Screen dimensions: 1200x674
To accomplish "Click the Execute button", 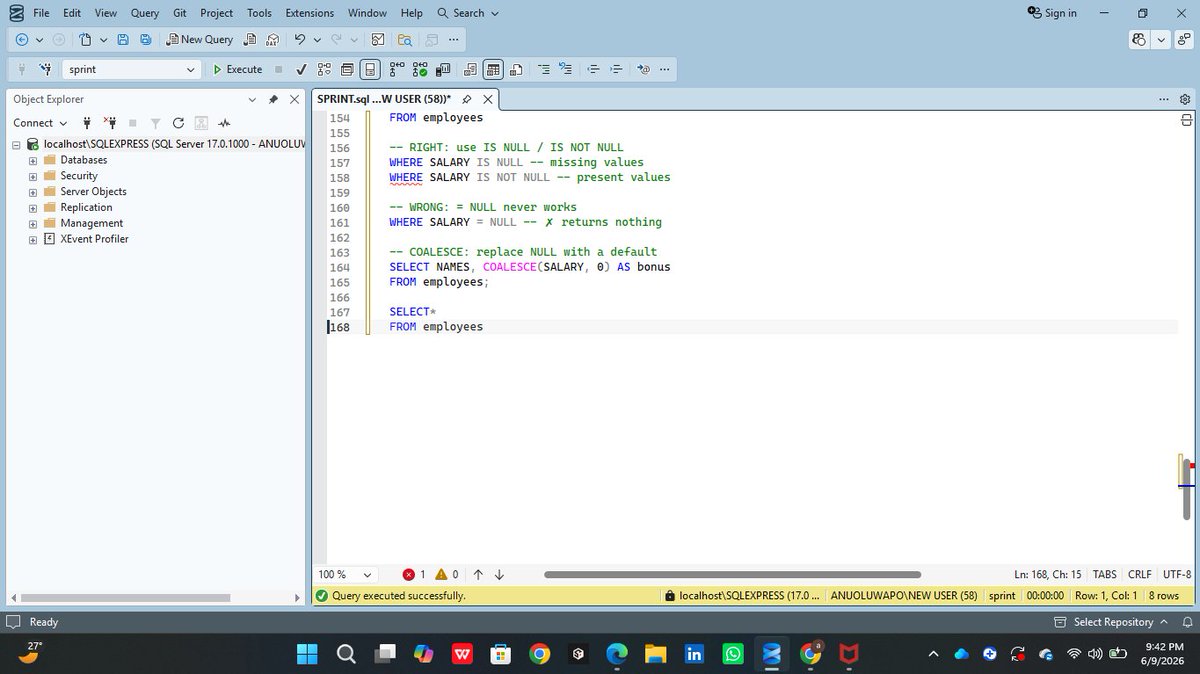I will pyautogui.click(x=238, y=69).
